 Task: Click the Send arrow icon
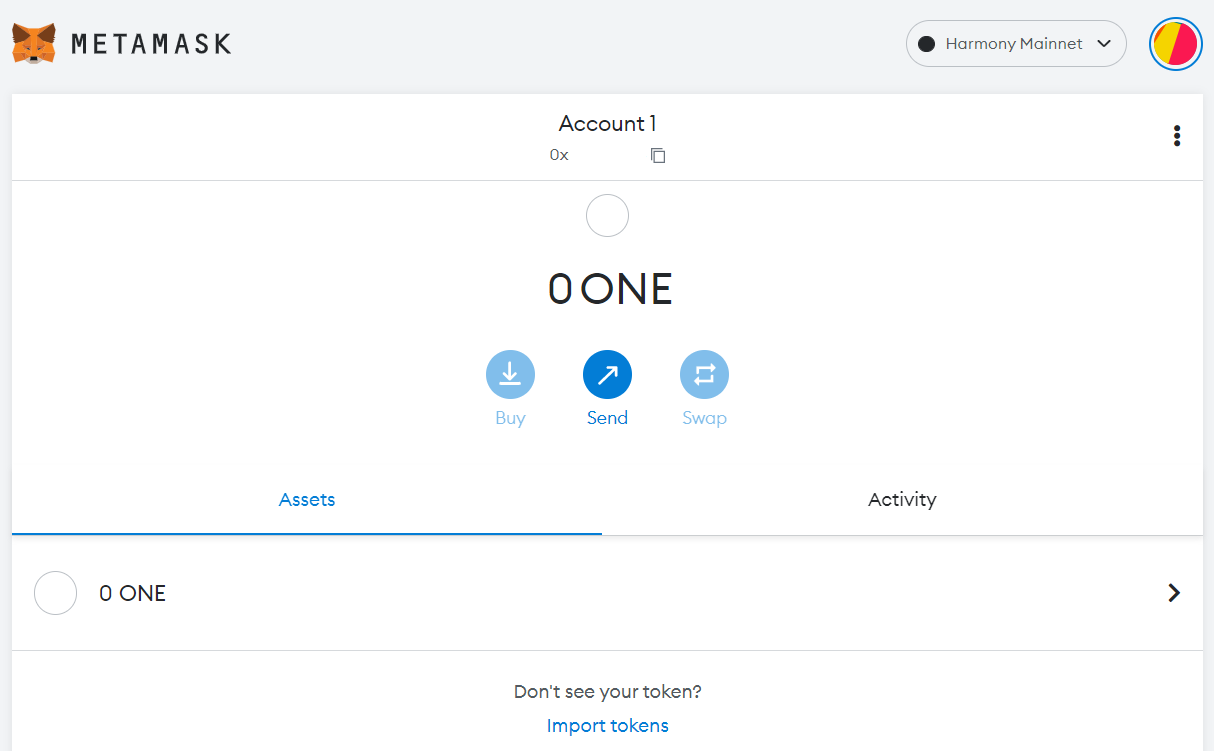coord(607,375)
